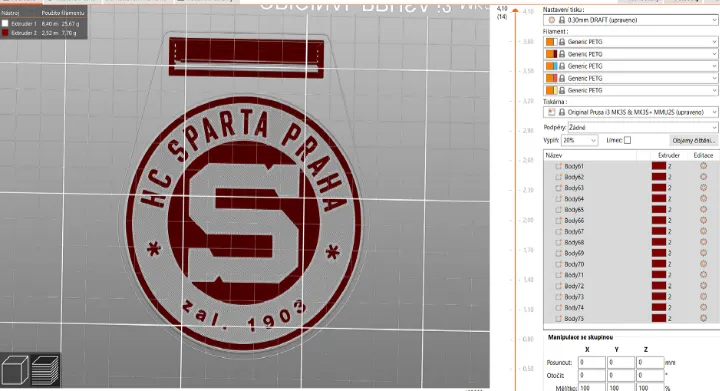The height and width of the screenshot is (391, 720).
Task: Open the Podpěry supports dropdown
Action: click(642, 127)
